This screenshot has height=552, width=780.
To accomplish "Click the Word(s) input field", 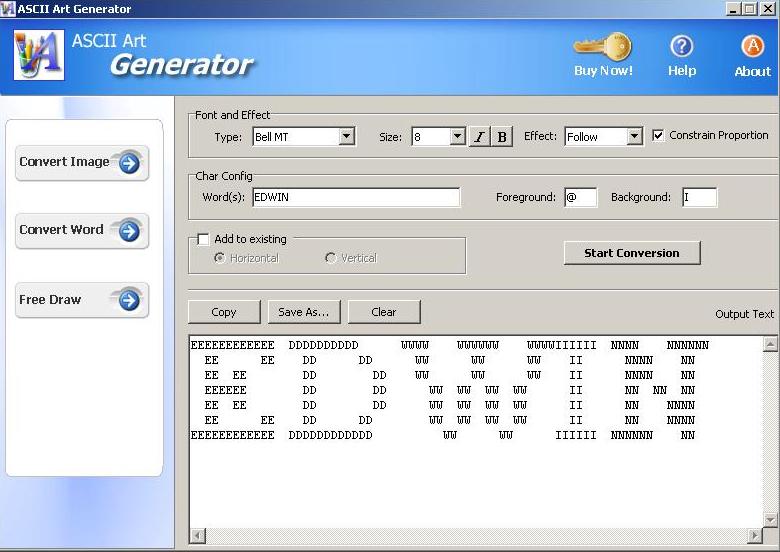I will [x=356, y=197].
